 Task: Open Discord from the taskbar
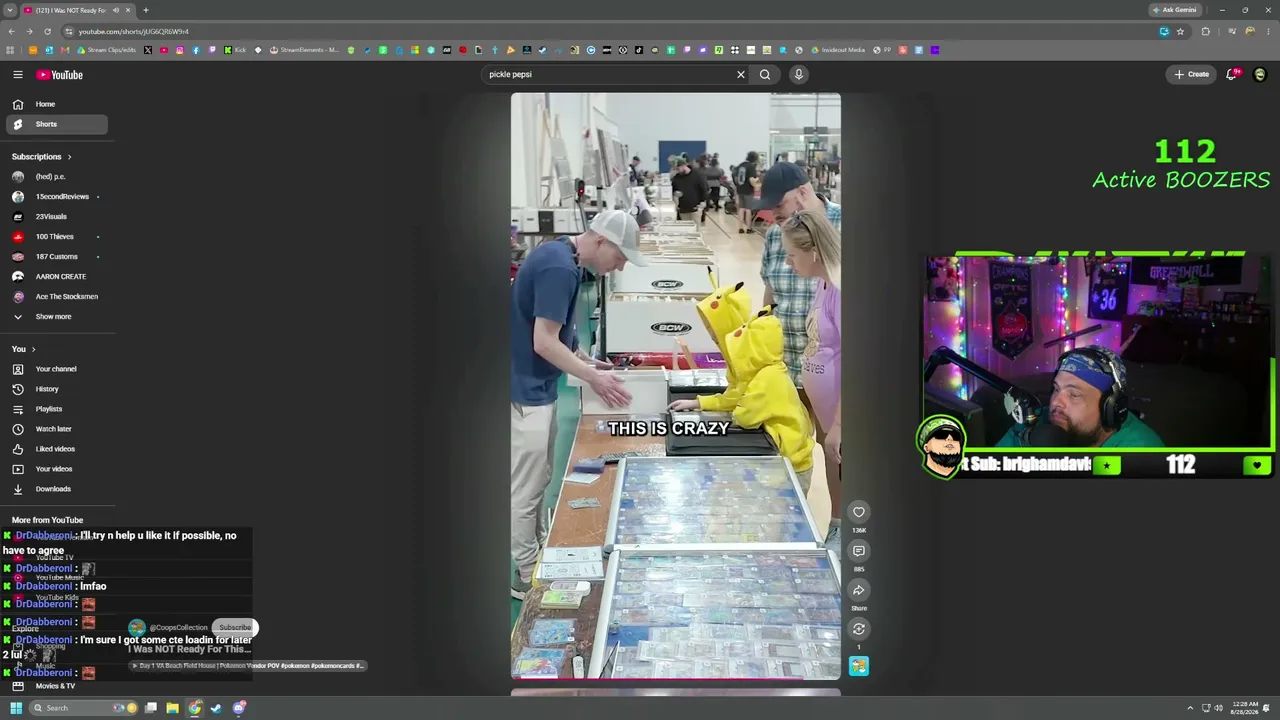[240, 708]
